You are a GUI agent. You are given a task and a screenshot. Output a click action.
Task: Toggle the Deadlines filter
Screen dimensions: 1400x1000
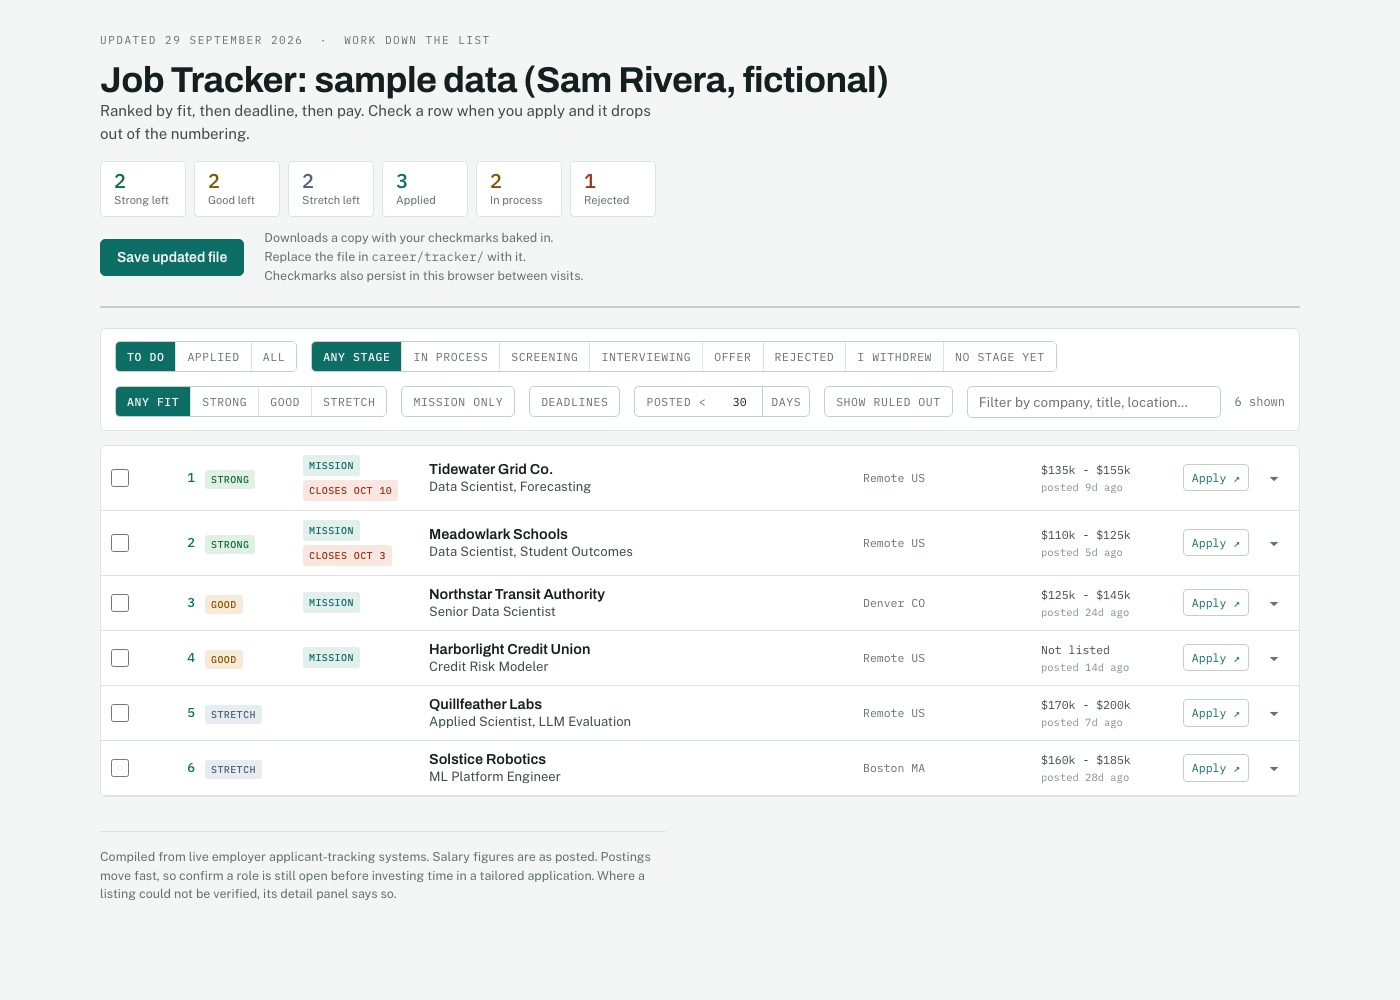pyautogui.click(x=574, y=402)
